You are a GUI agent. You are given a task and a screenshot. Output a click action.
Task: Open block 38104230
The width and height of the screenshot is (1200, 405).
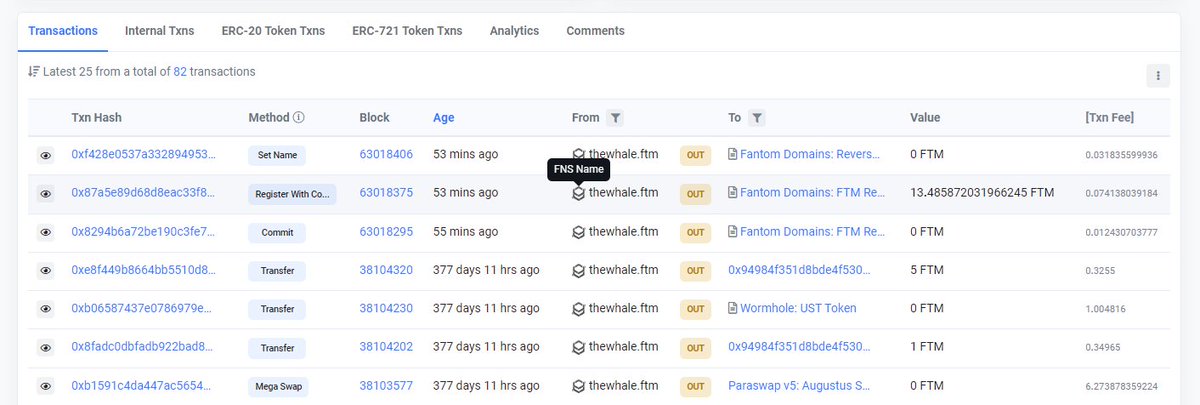coord(386,309)
